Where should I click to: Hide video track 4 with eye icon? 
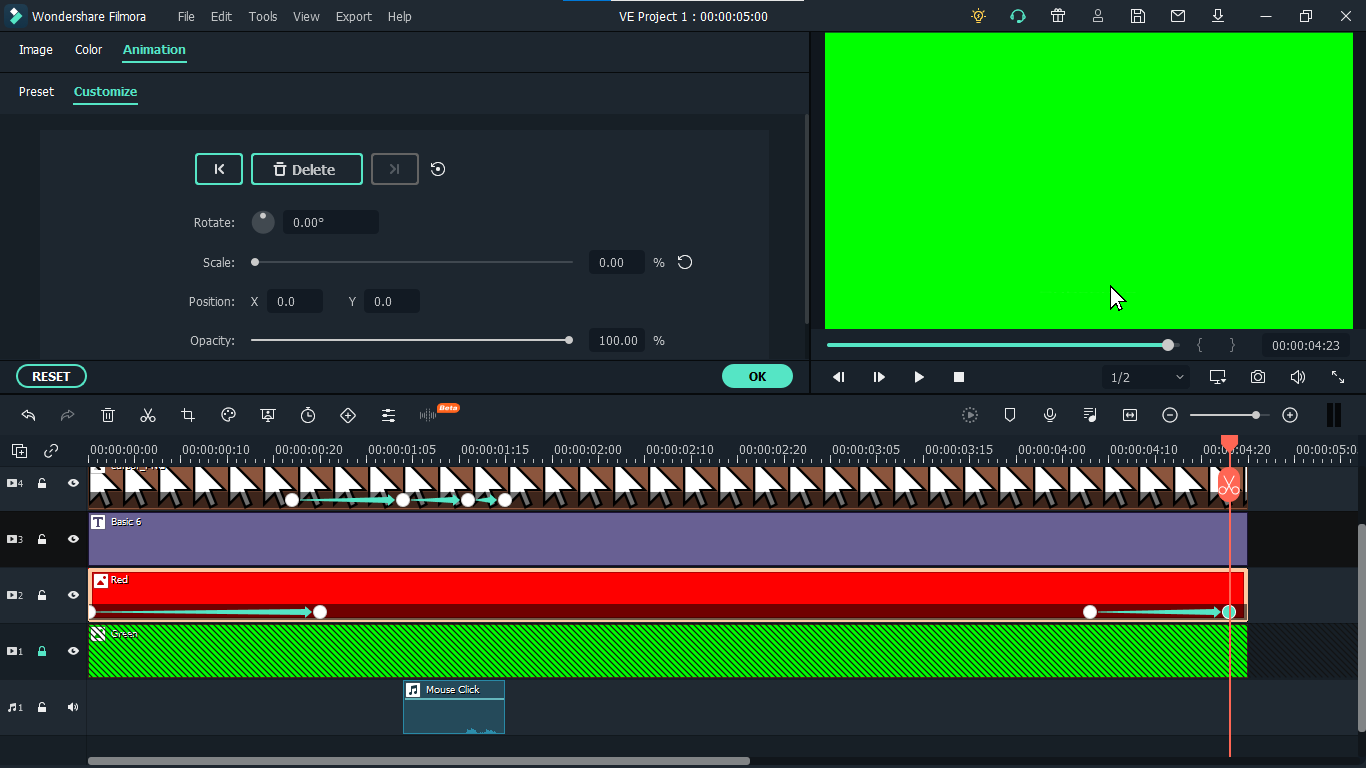point(73,483)
